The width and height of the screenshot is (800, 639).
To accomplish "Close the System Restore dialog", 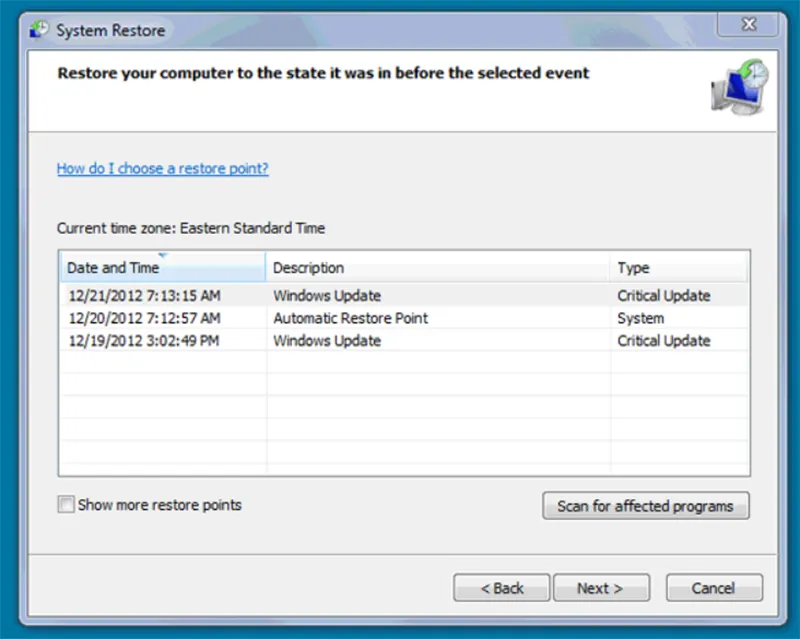I will (748, 24).
